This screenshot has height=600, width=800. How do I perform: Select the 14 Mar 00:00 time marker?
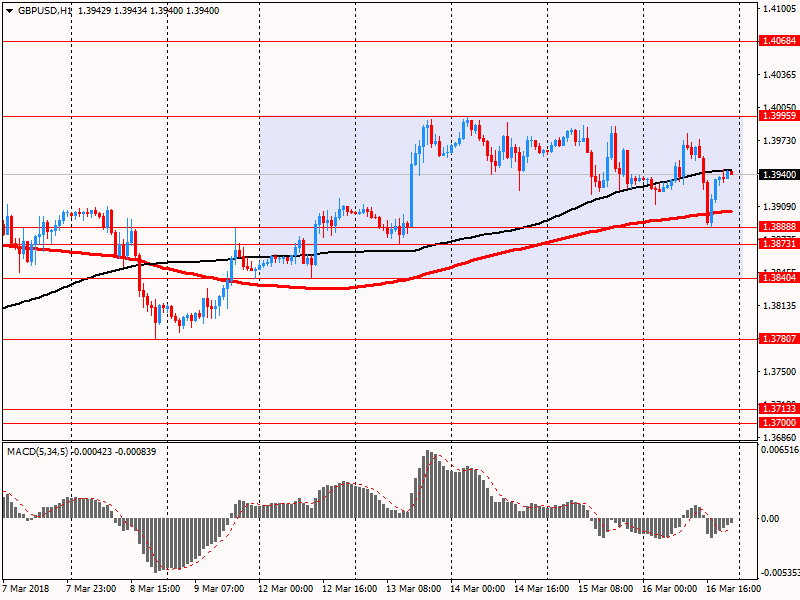(x=476, y=589)
